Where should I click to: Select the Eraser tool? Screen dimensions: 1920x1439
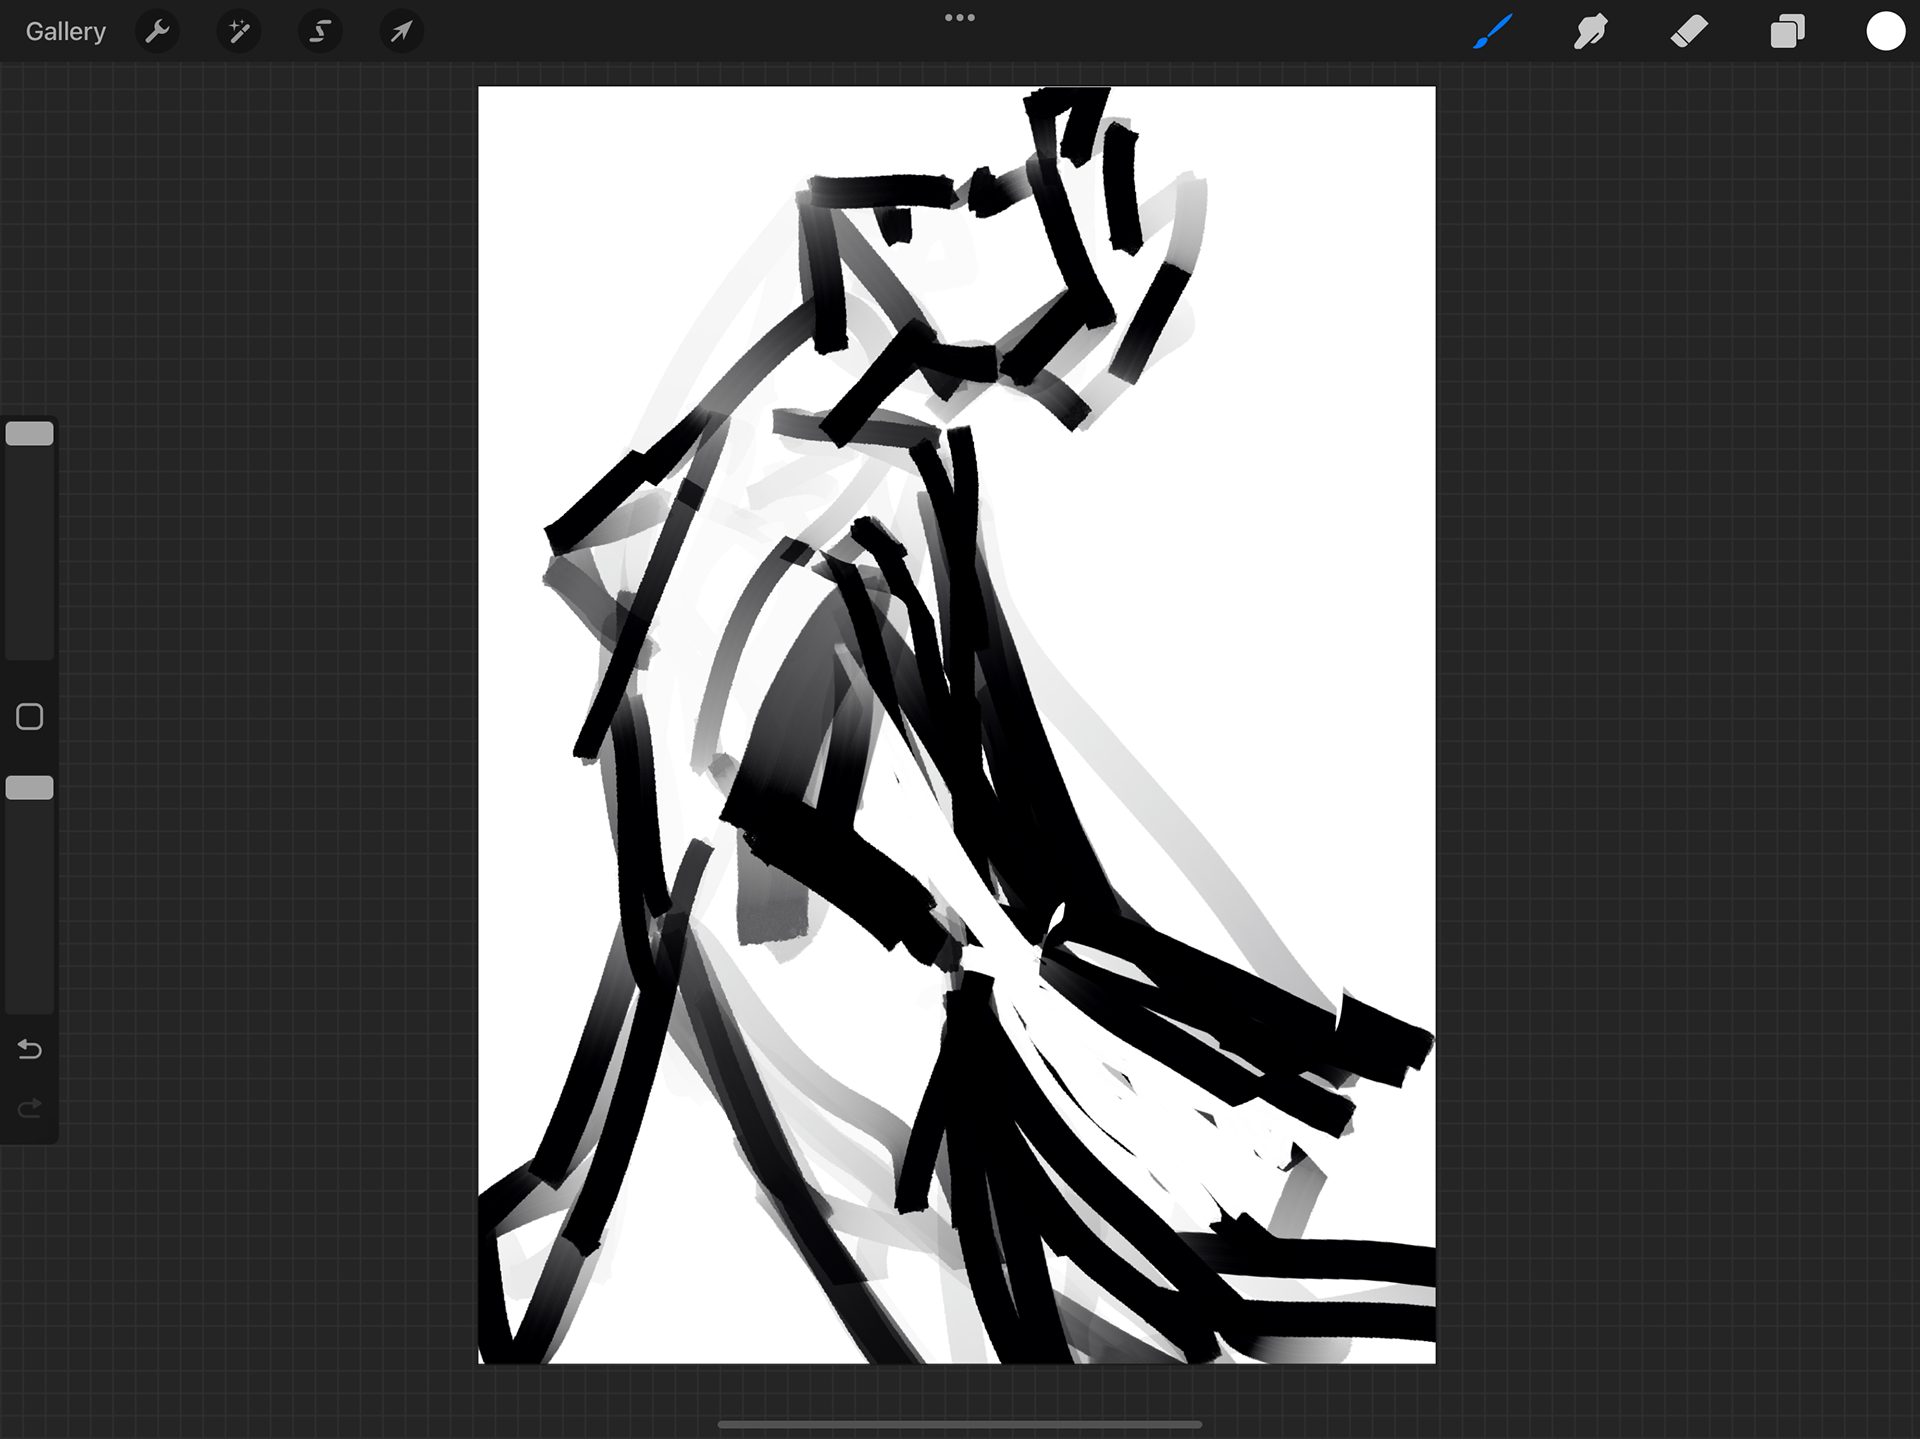tap(1689, 32)
